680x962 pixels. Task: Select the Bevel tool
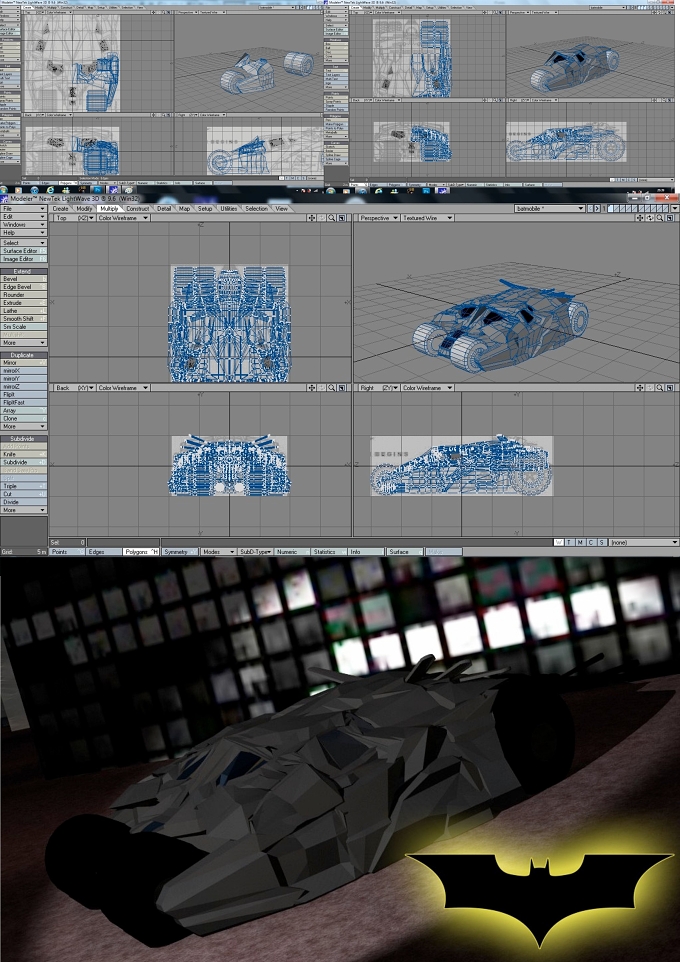(23, 279)
